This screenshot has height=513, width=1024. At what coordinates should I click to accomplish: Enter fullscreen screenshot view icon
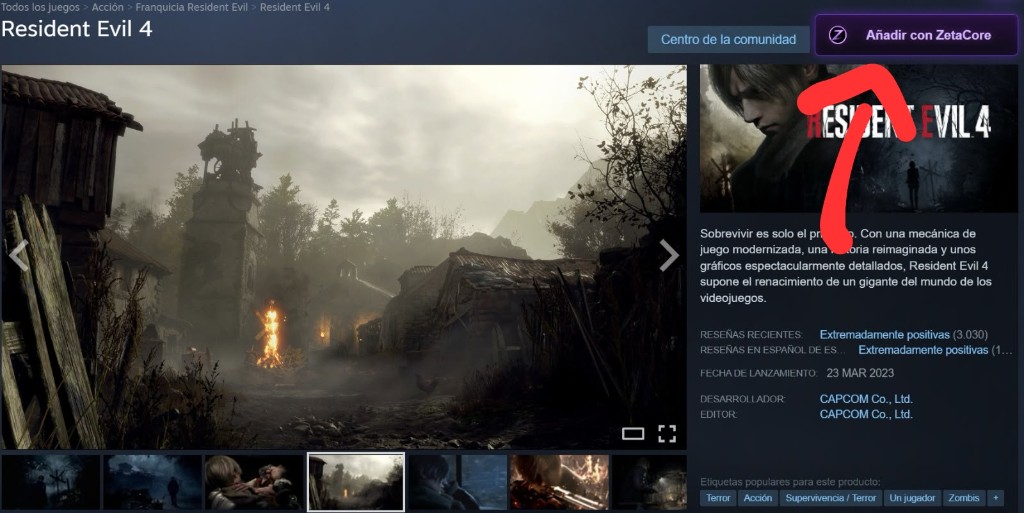pos(667,434)
